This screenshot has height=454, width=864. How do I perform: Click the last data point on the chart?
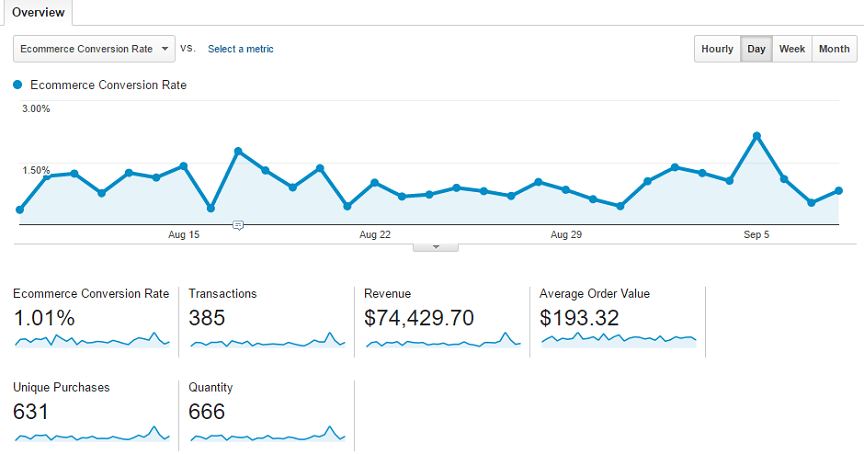pyautogui.click(x=839, y=191)
